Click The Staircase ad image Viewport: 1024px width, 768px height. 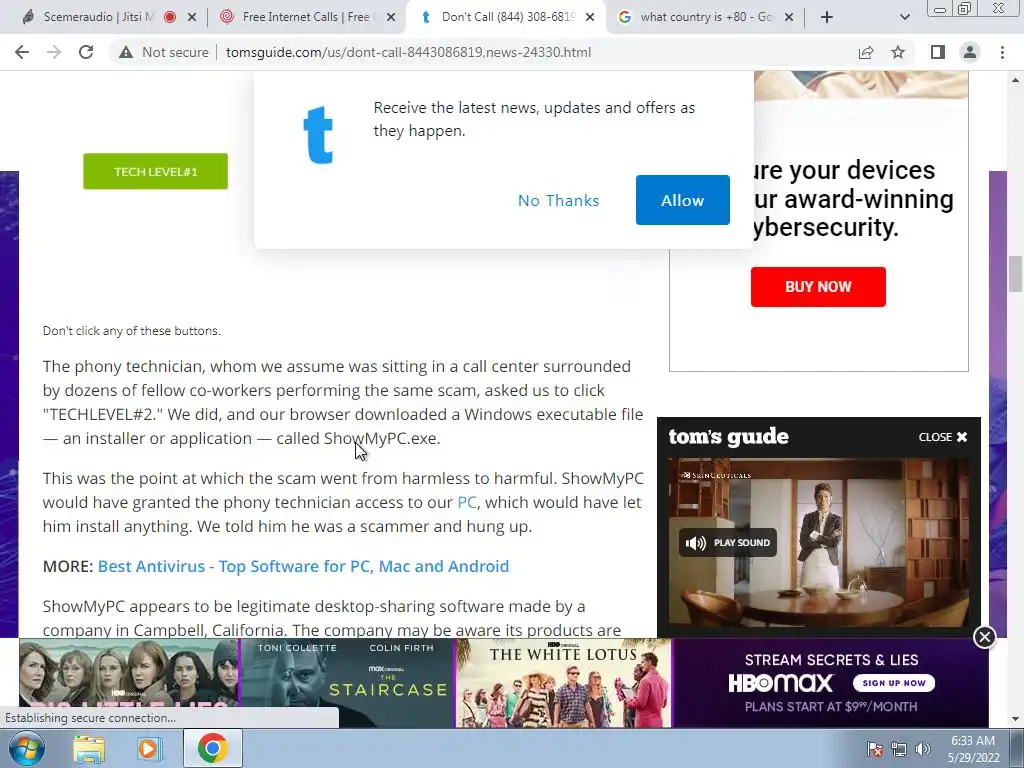click(347, 682)
